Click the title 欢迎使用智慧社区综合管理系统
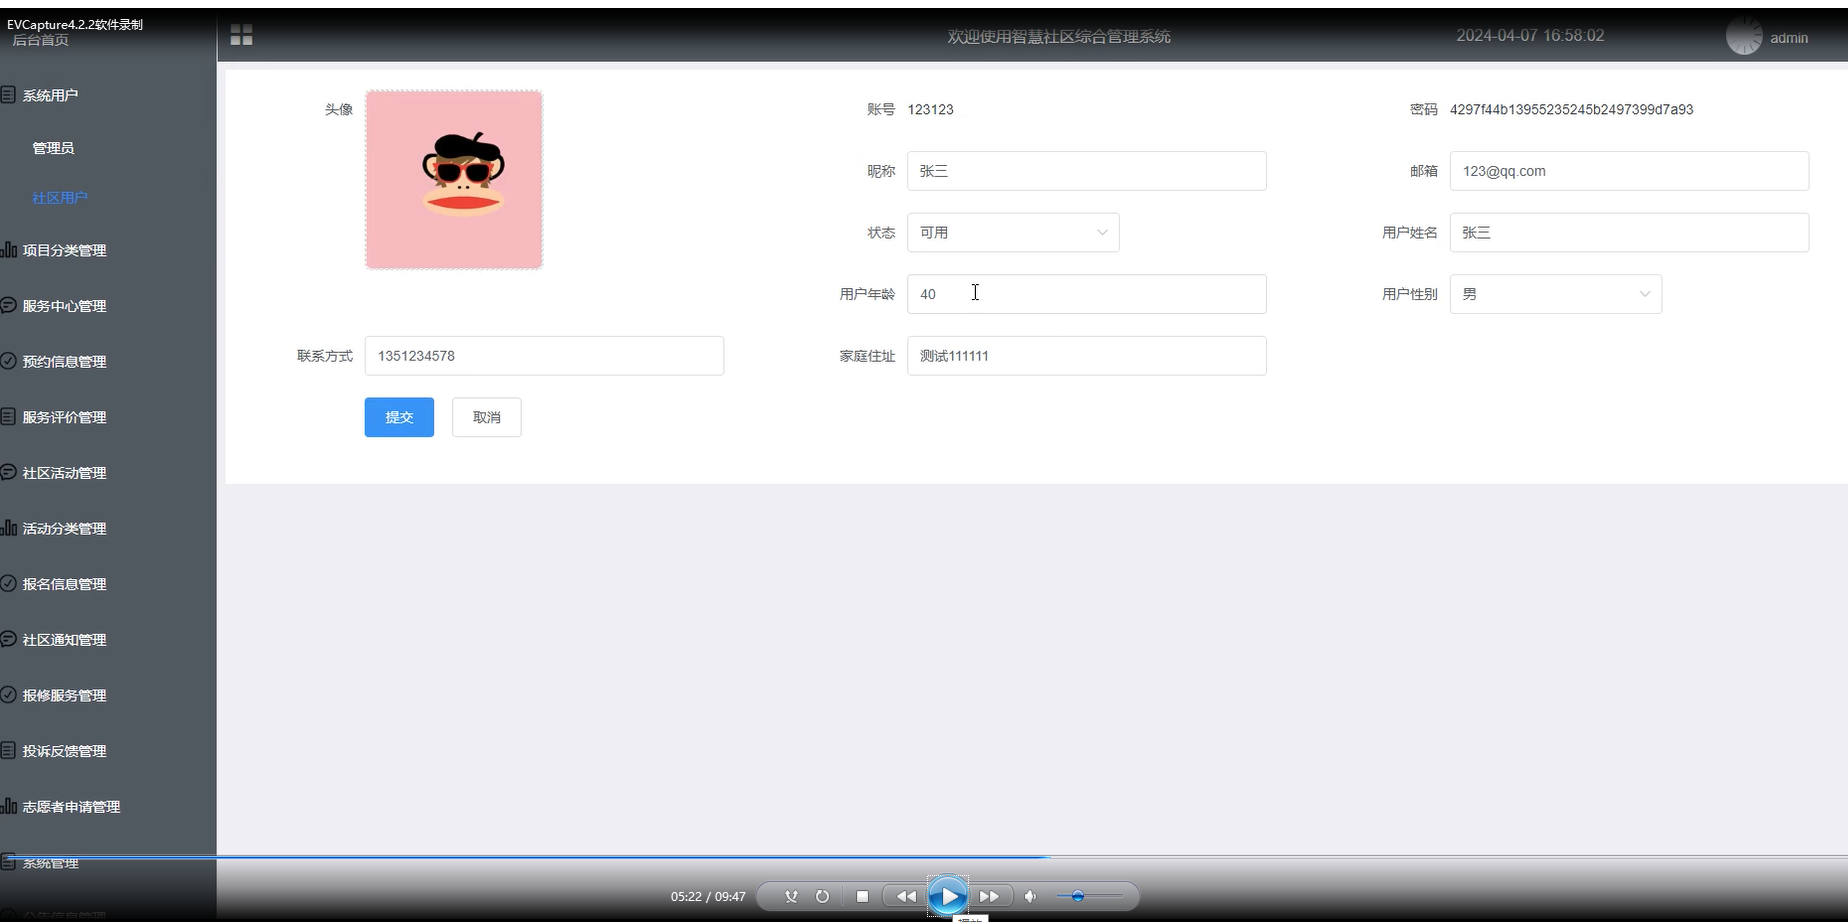Viewport: 1848px width, 922px height. point(1059,37)
